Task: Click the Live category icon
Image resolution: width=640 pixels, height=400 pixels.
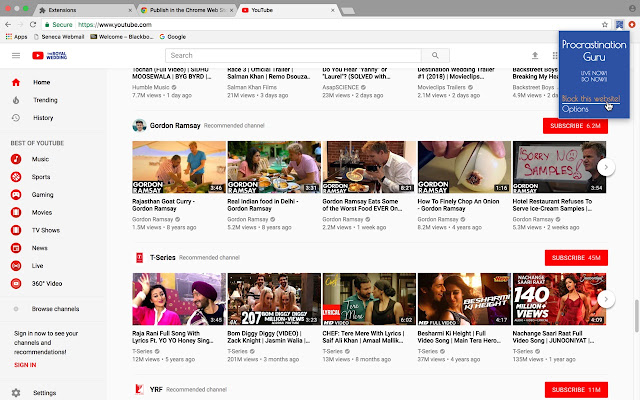Action: (16, 266)
